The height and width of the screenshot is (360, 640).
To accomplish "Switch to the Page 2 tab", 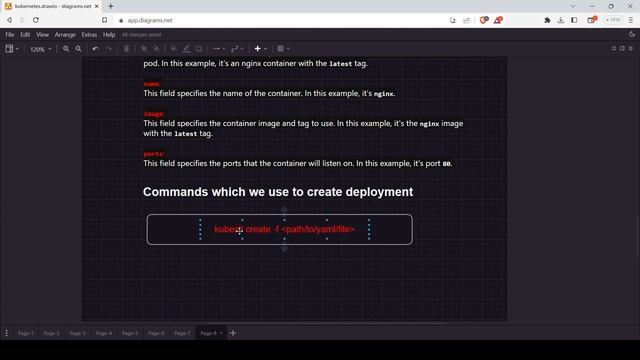I will point(51,333).
